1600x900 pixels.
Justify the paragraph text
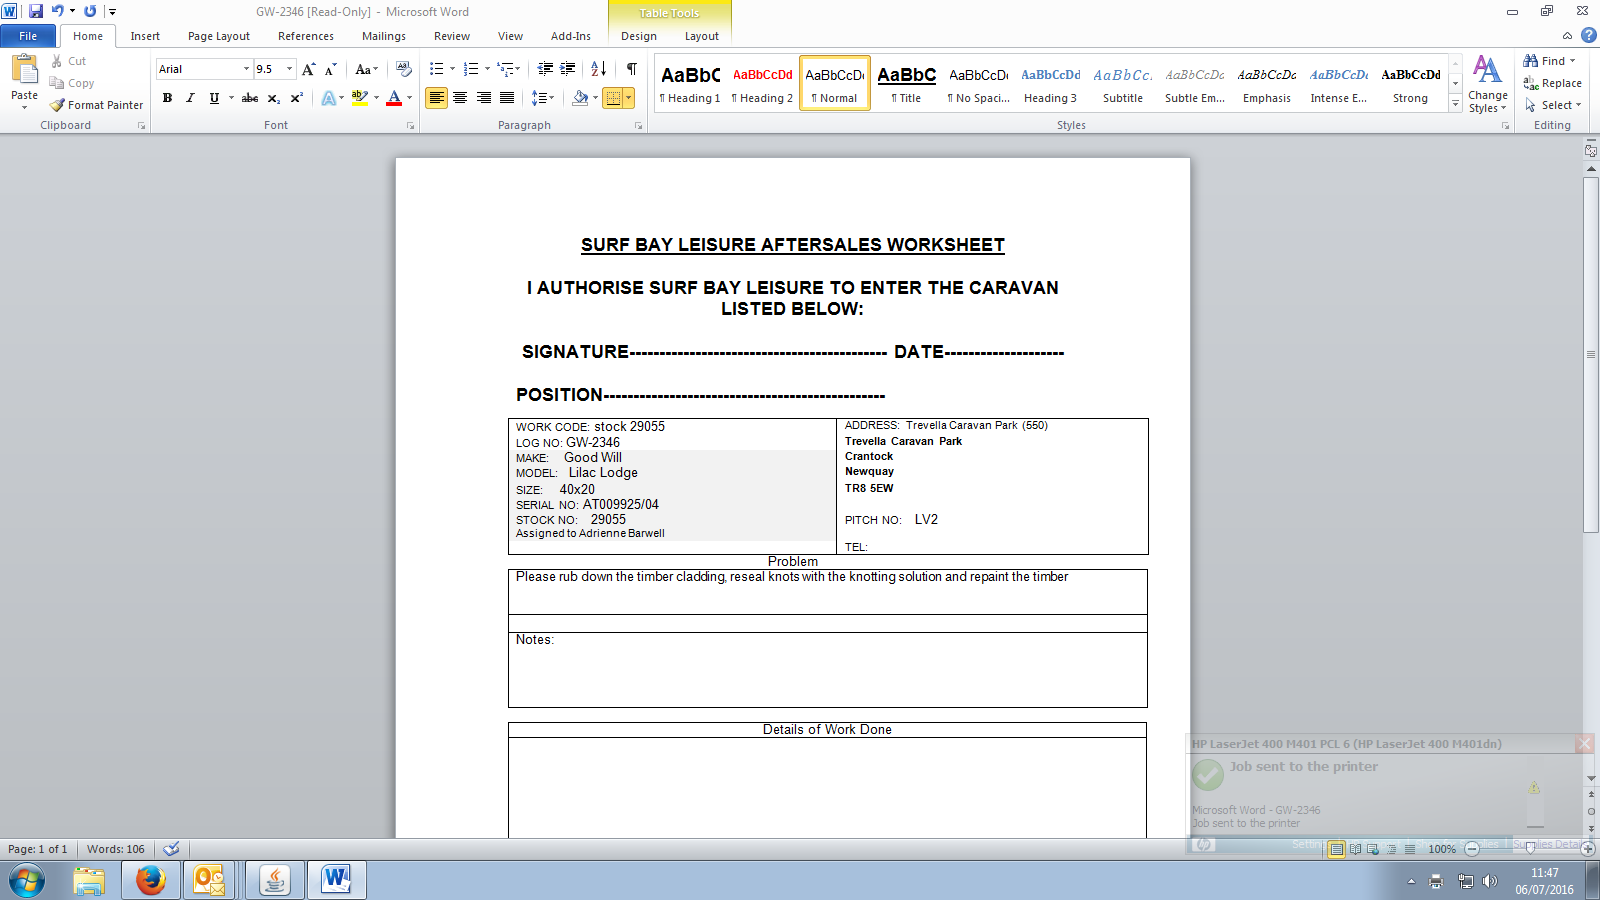click(x=507, y=98)
